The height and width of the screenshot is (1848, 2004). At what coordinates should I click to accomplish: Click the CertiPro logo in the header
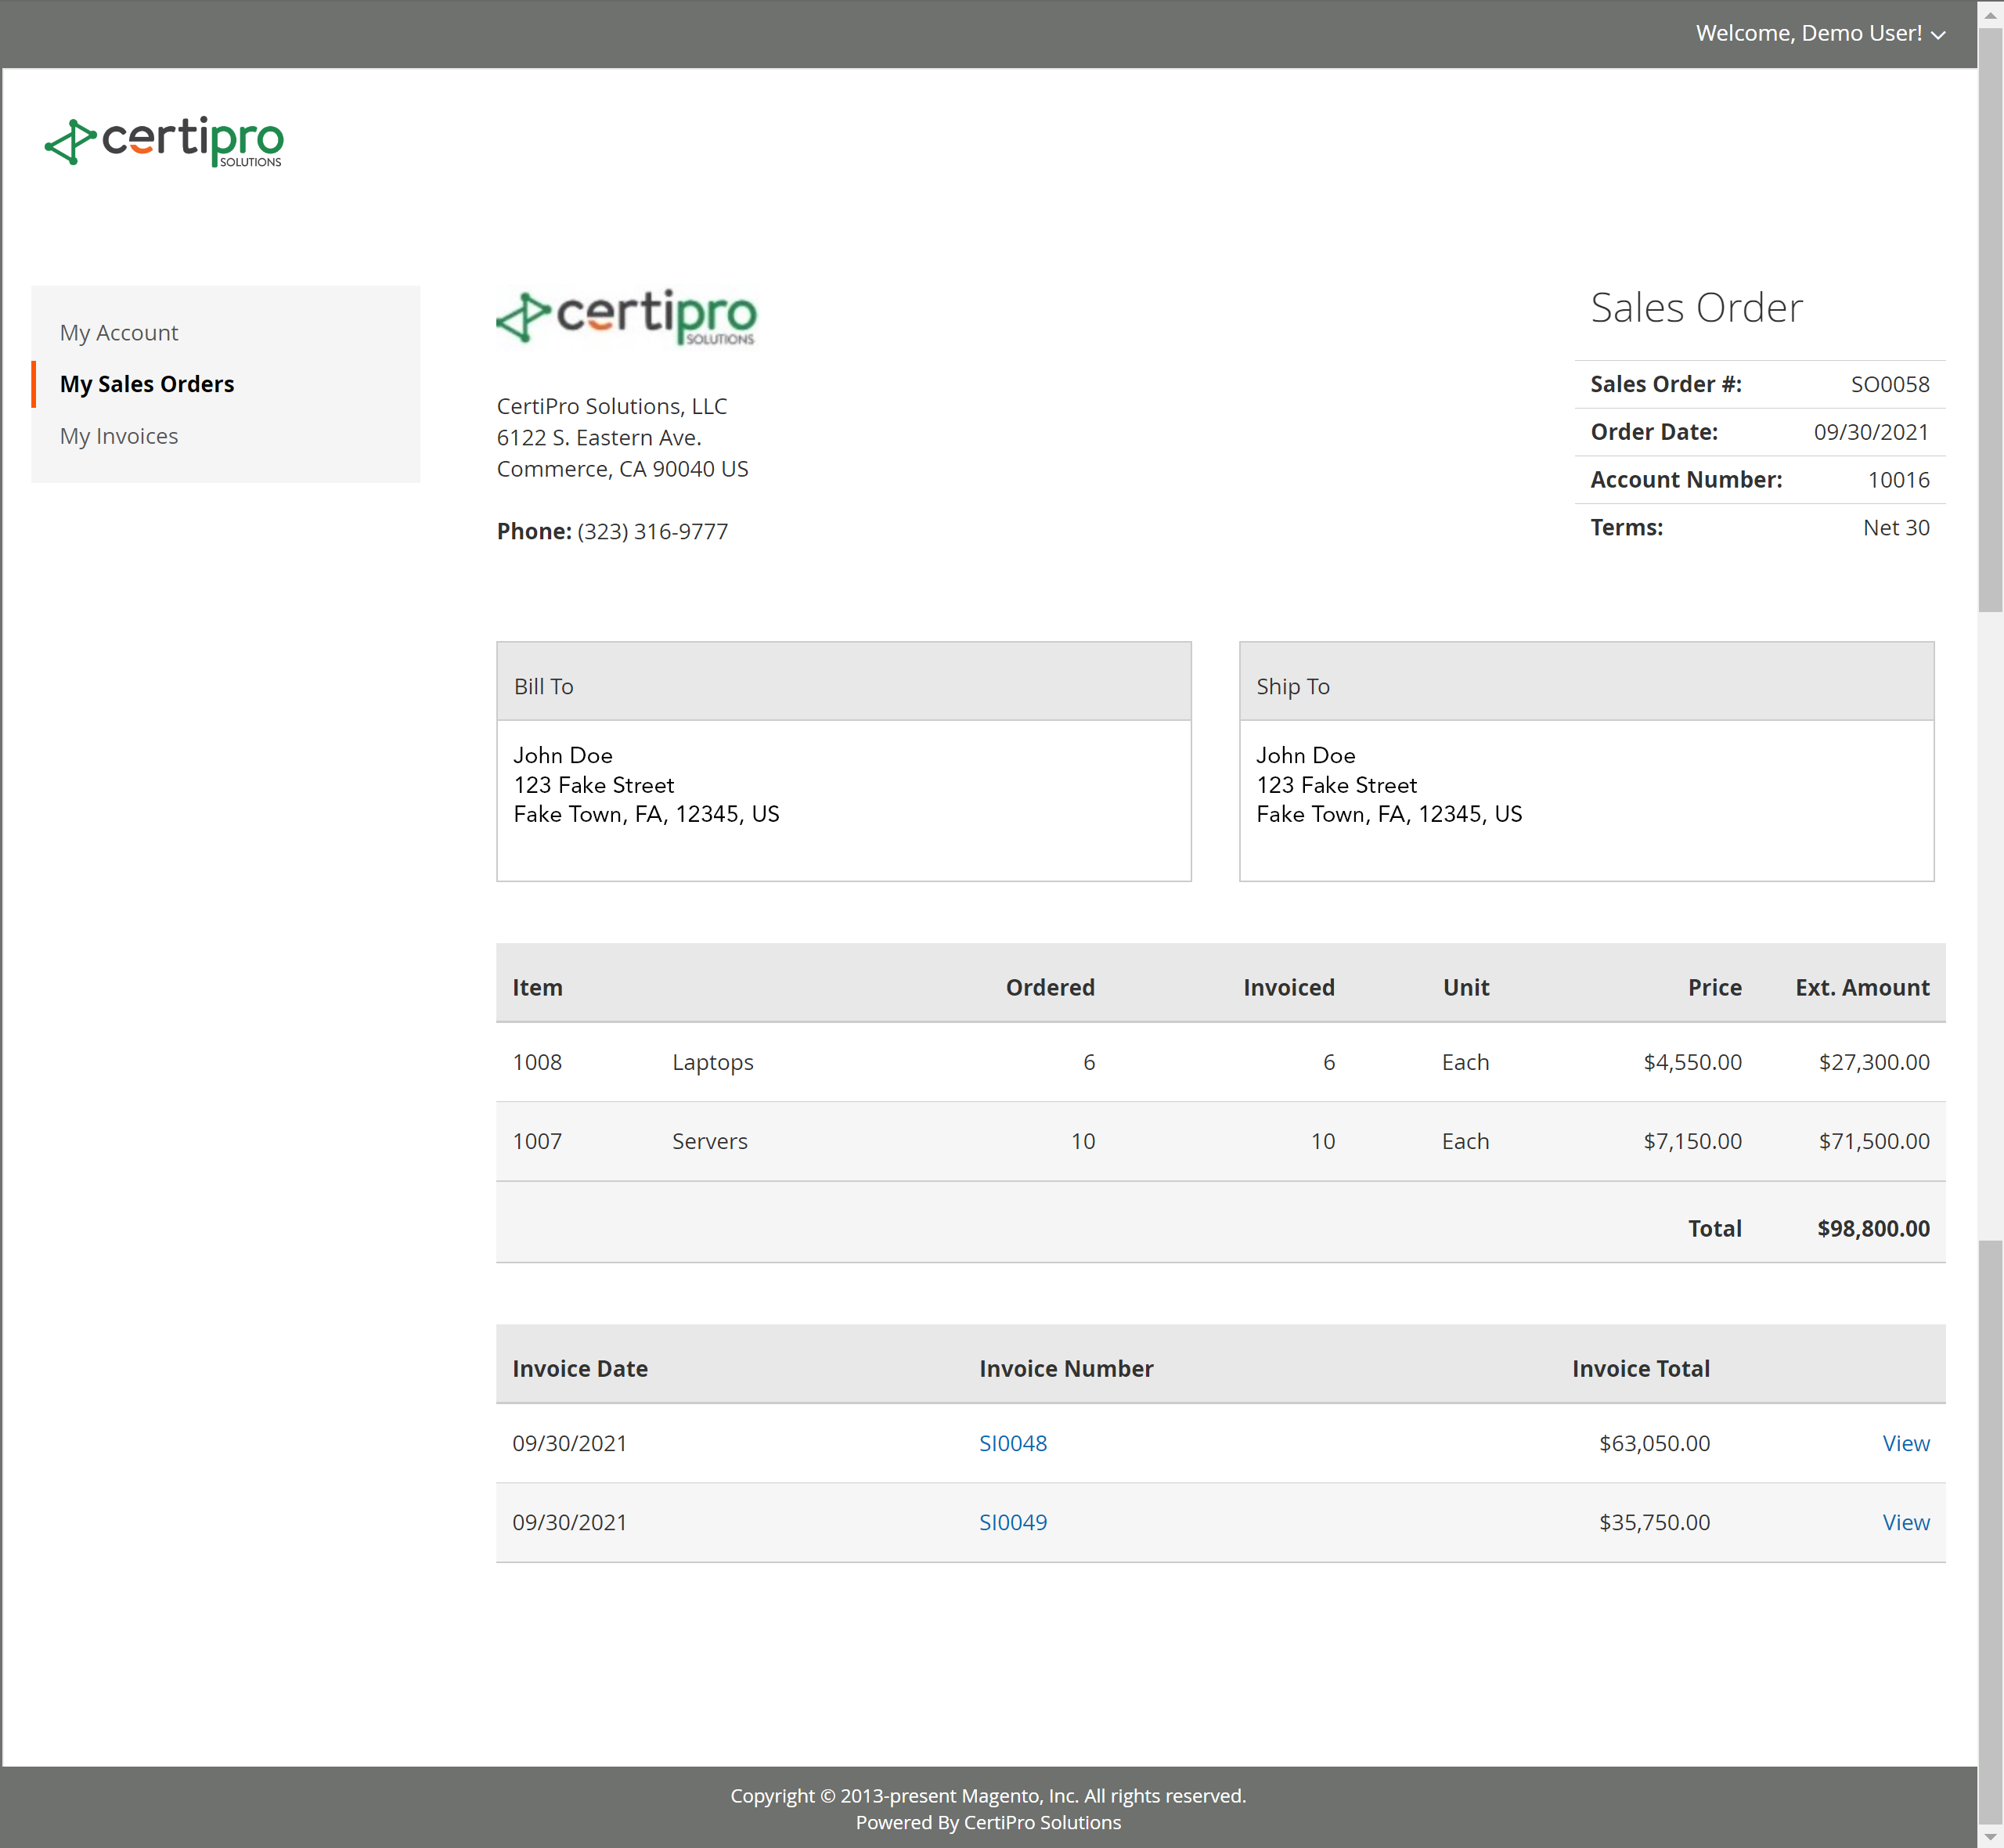tap(164, 141)
